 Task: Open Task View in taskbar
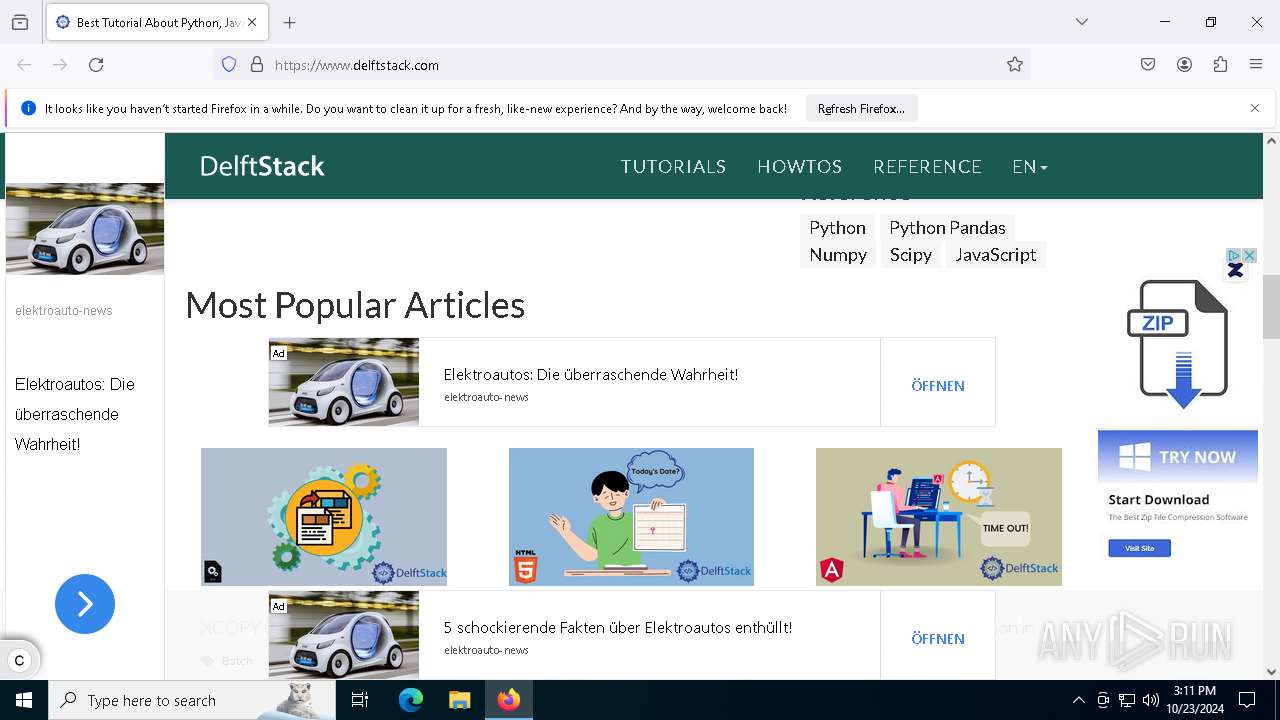tap(360, 700)
